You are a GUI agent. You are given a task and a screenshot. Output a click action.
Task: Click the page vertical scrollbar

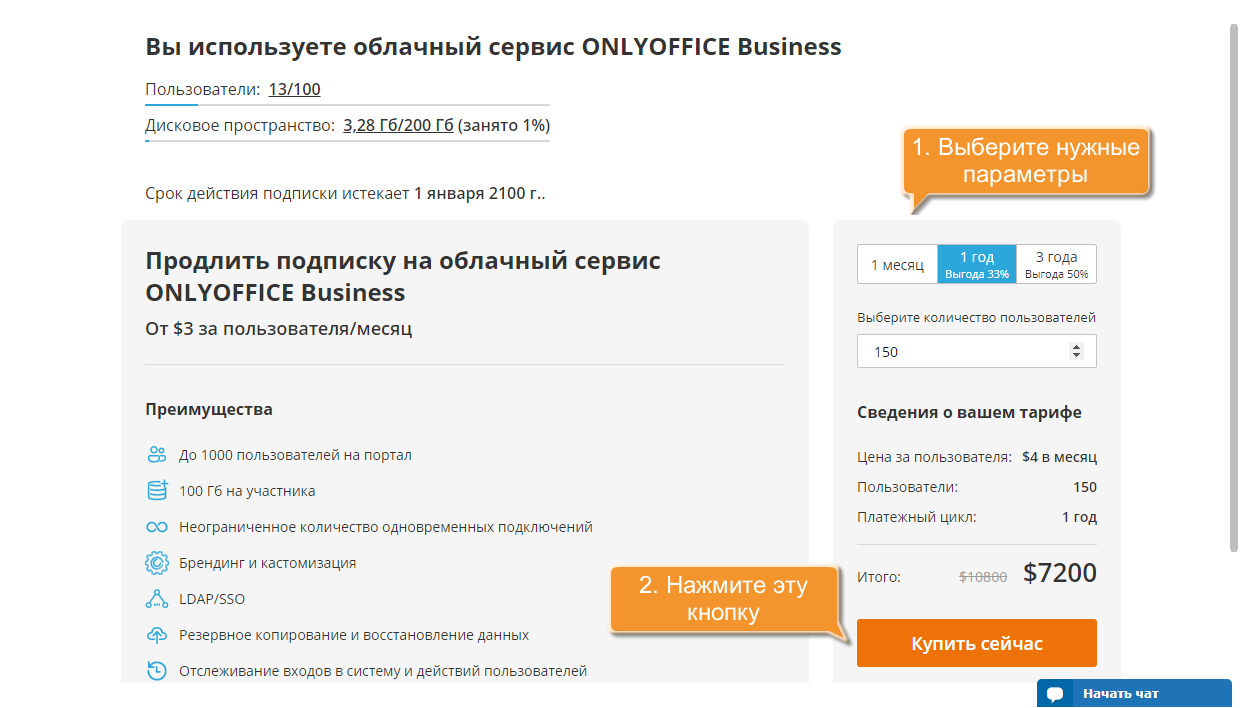click(x=1234, y=288)
